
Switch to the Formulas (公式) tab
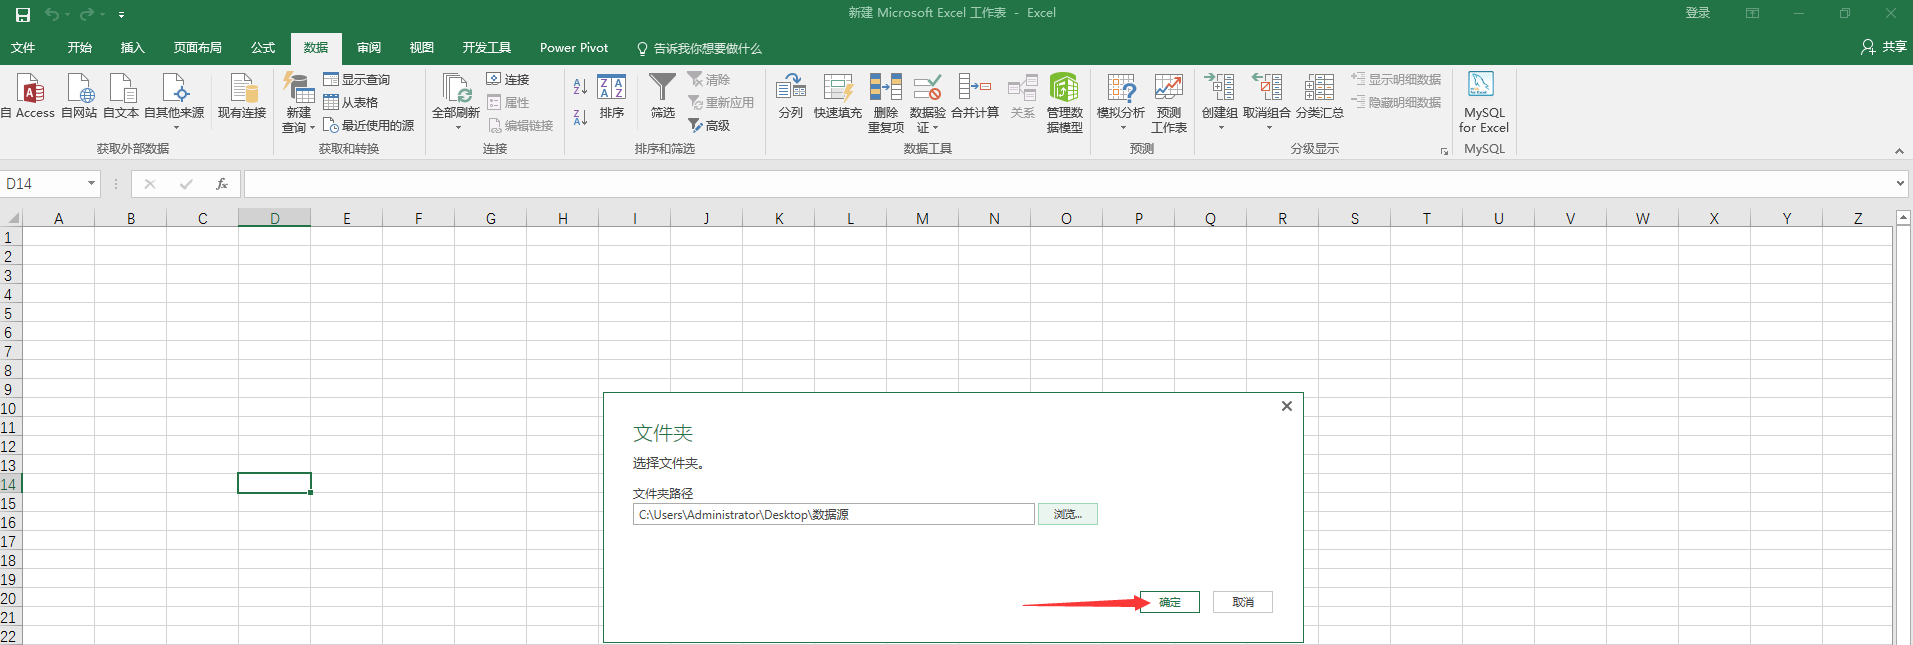click(x=263, y=48)
